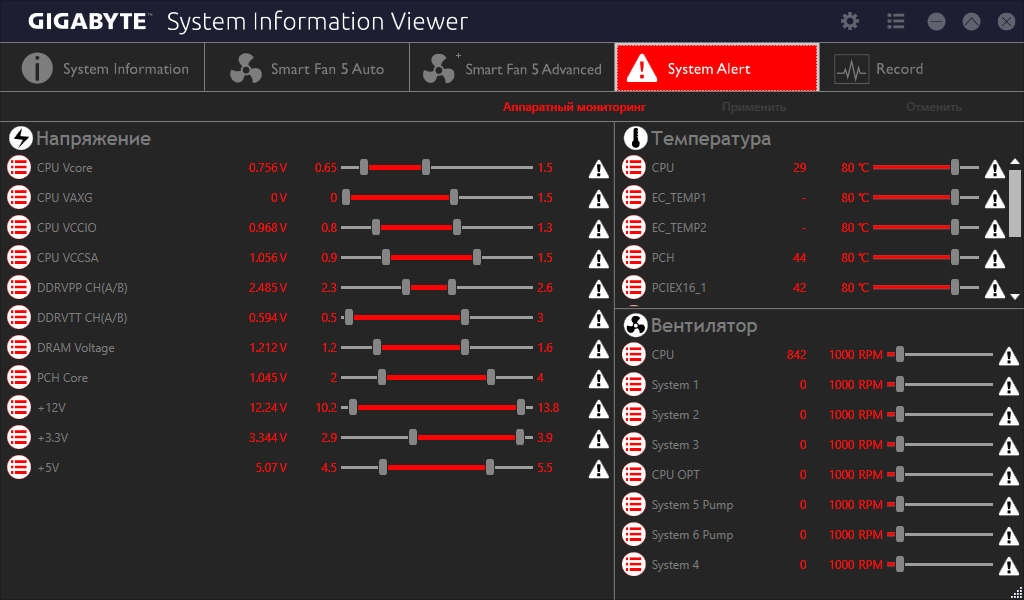This screenshot has height=600, width=1024.
Task: Toggle the alert warning triangle for +5V
Action: tap(599, 468)
